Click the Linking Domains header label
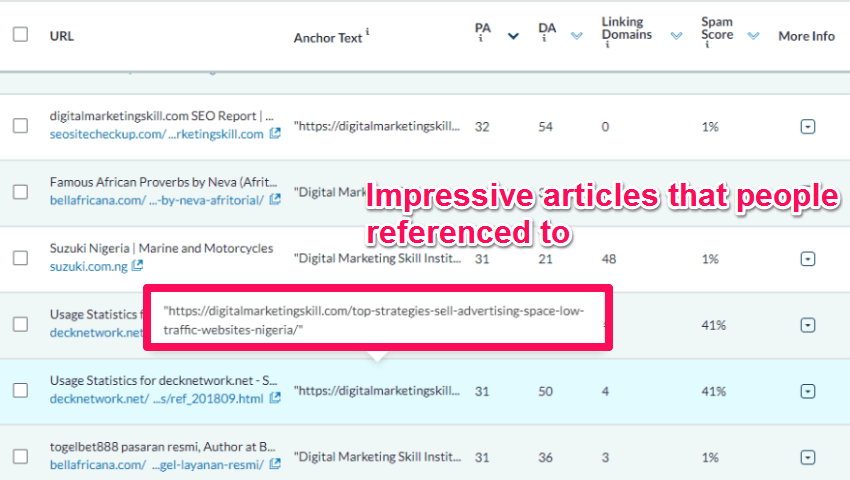 627,28
